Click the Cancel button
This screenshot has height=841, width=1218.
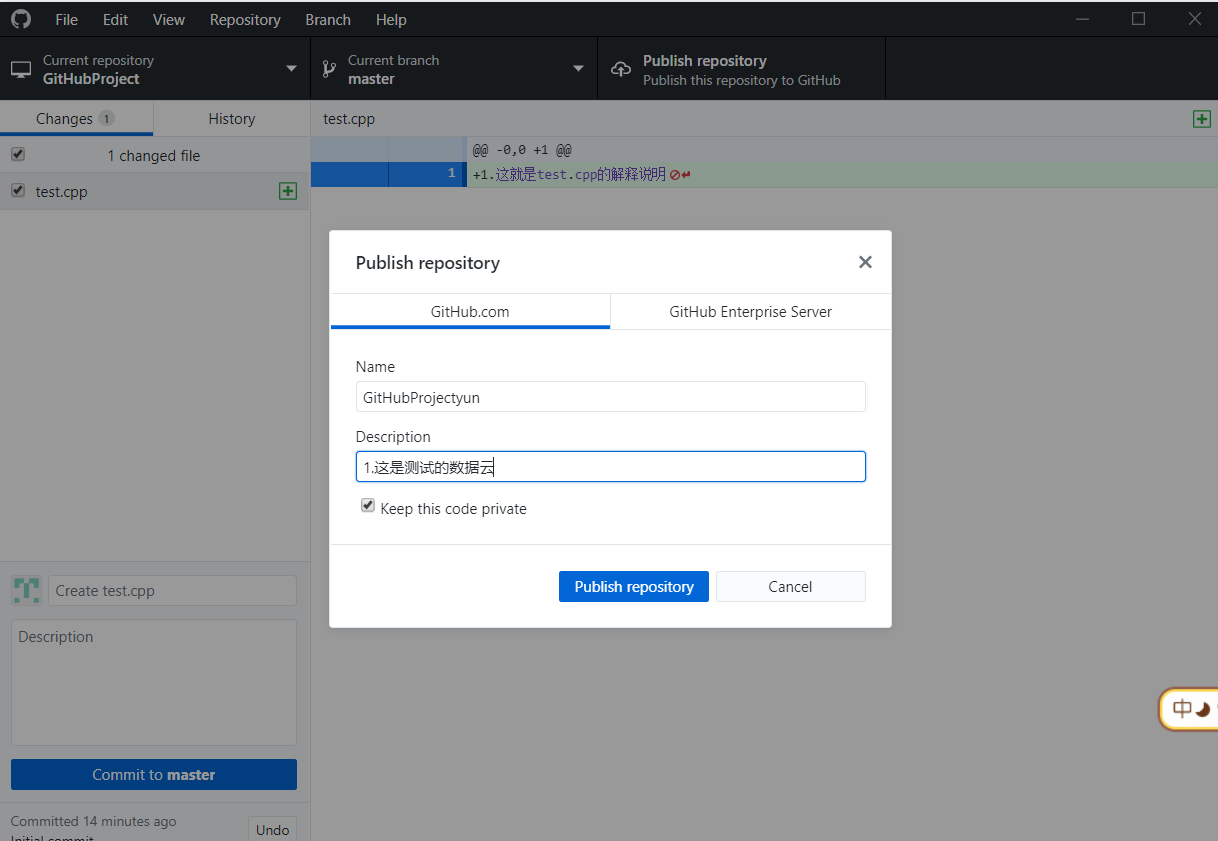[x=790, y=586]
